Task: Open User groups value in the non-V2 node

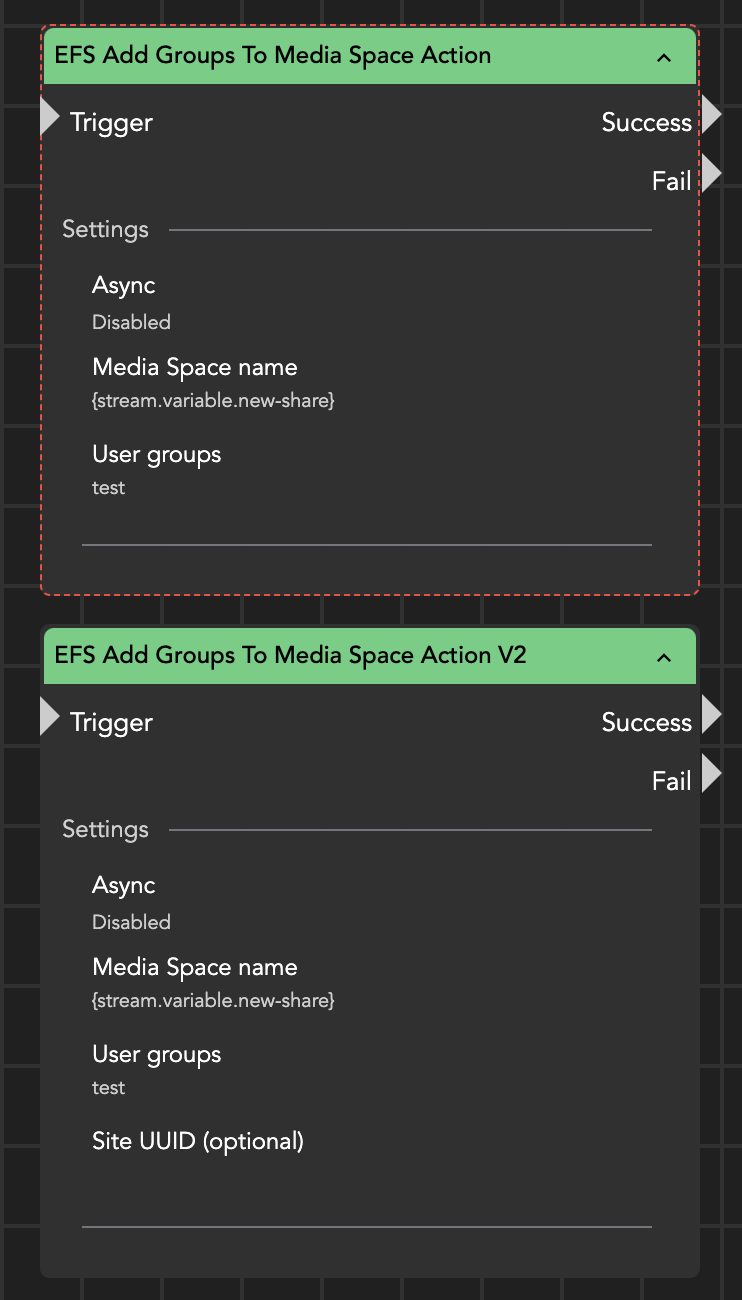Action: tap(109, 488)
